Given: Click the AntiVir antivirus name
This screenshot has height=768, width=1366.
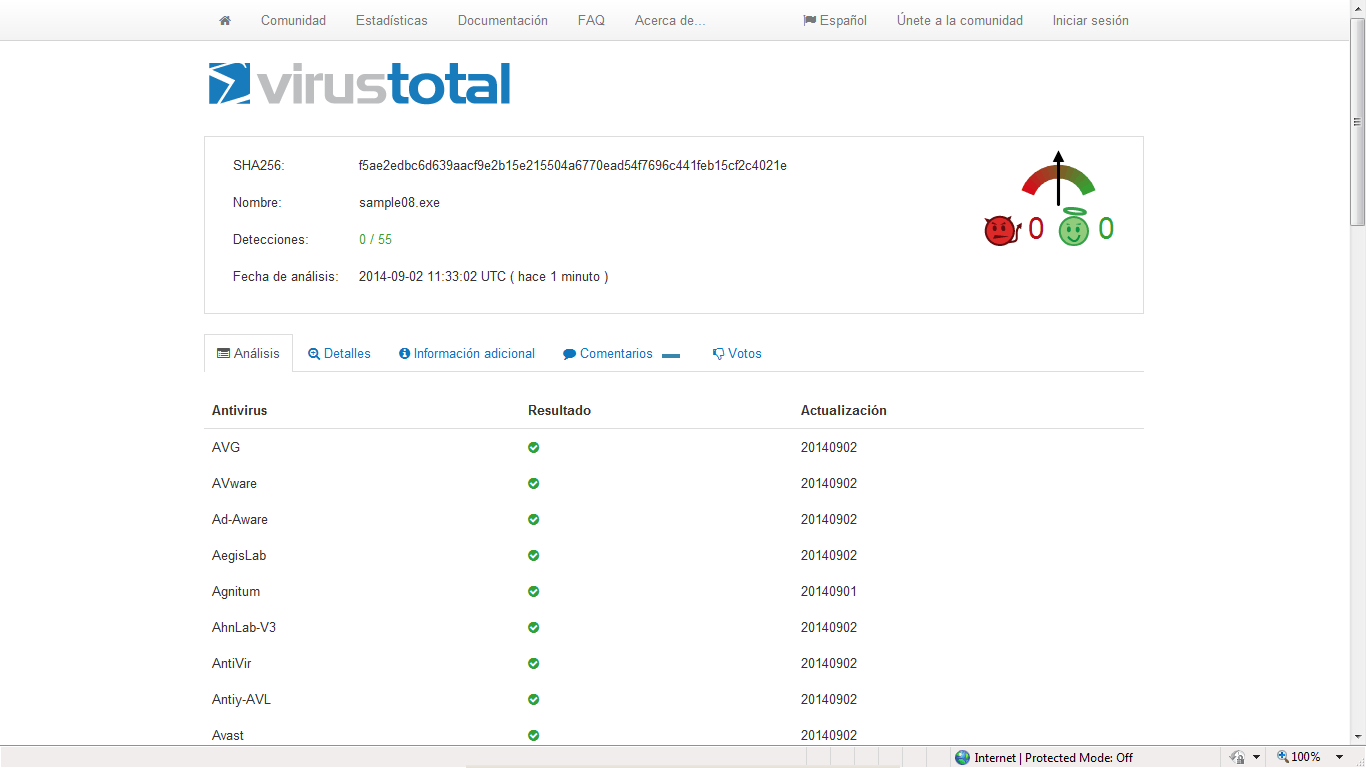Looking at the screenshot, I should [x=232, y=663].
